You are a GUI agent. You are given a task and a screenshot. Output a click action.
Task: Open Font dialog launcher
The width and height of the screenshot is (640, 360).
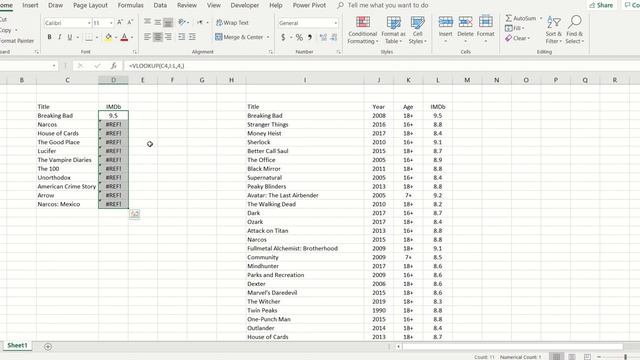pos(135,52)
